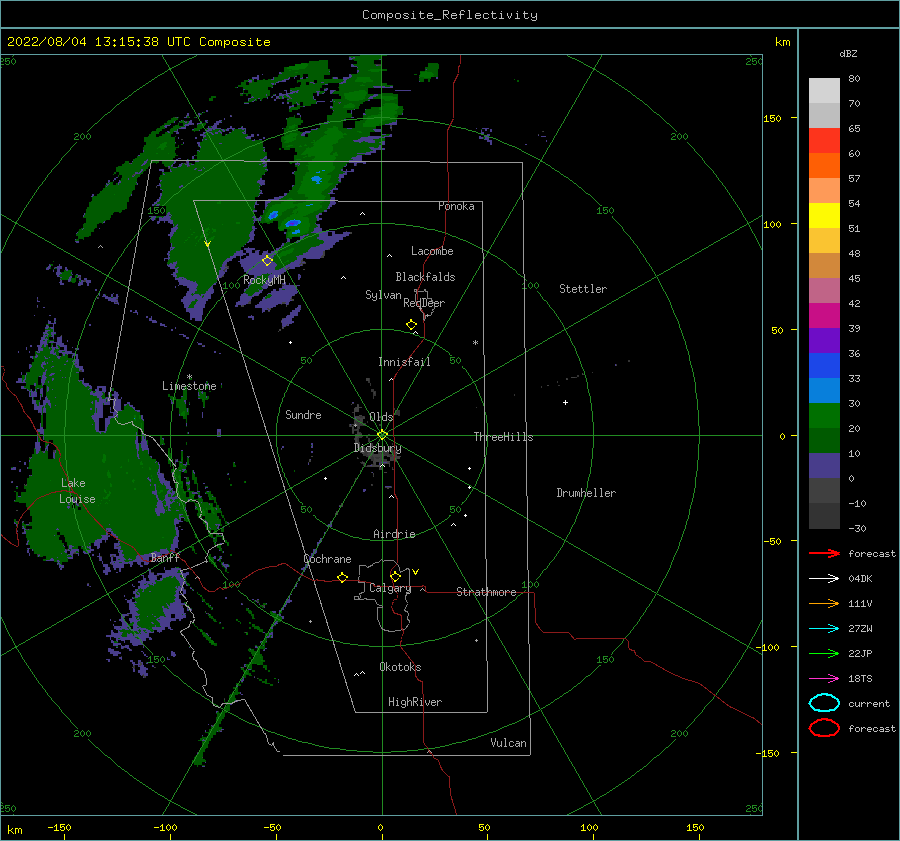Image resolution: width=900 pixels, height=841 pixels.
Task: Click the yellow diamond marker near RockyMH
Action: click(x=267, y=261)
